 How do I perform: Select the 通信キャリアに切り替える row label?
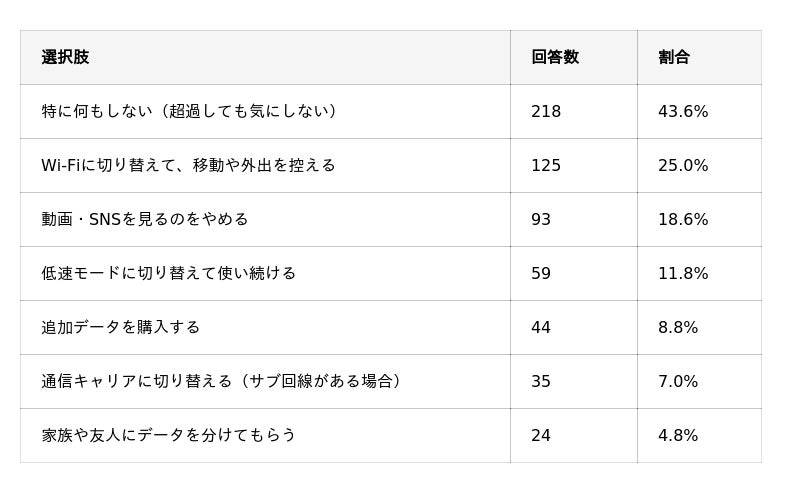click(x=224, y=381)
